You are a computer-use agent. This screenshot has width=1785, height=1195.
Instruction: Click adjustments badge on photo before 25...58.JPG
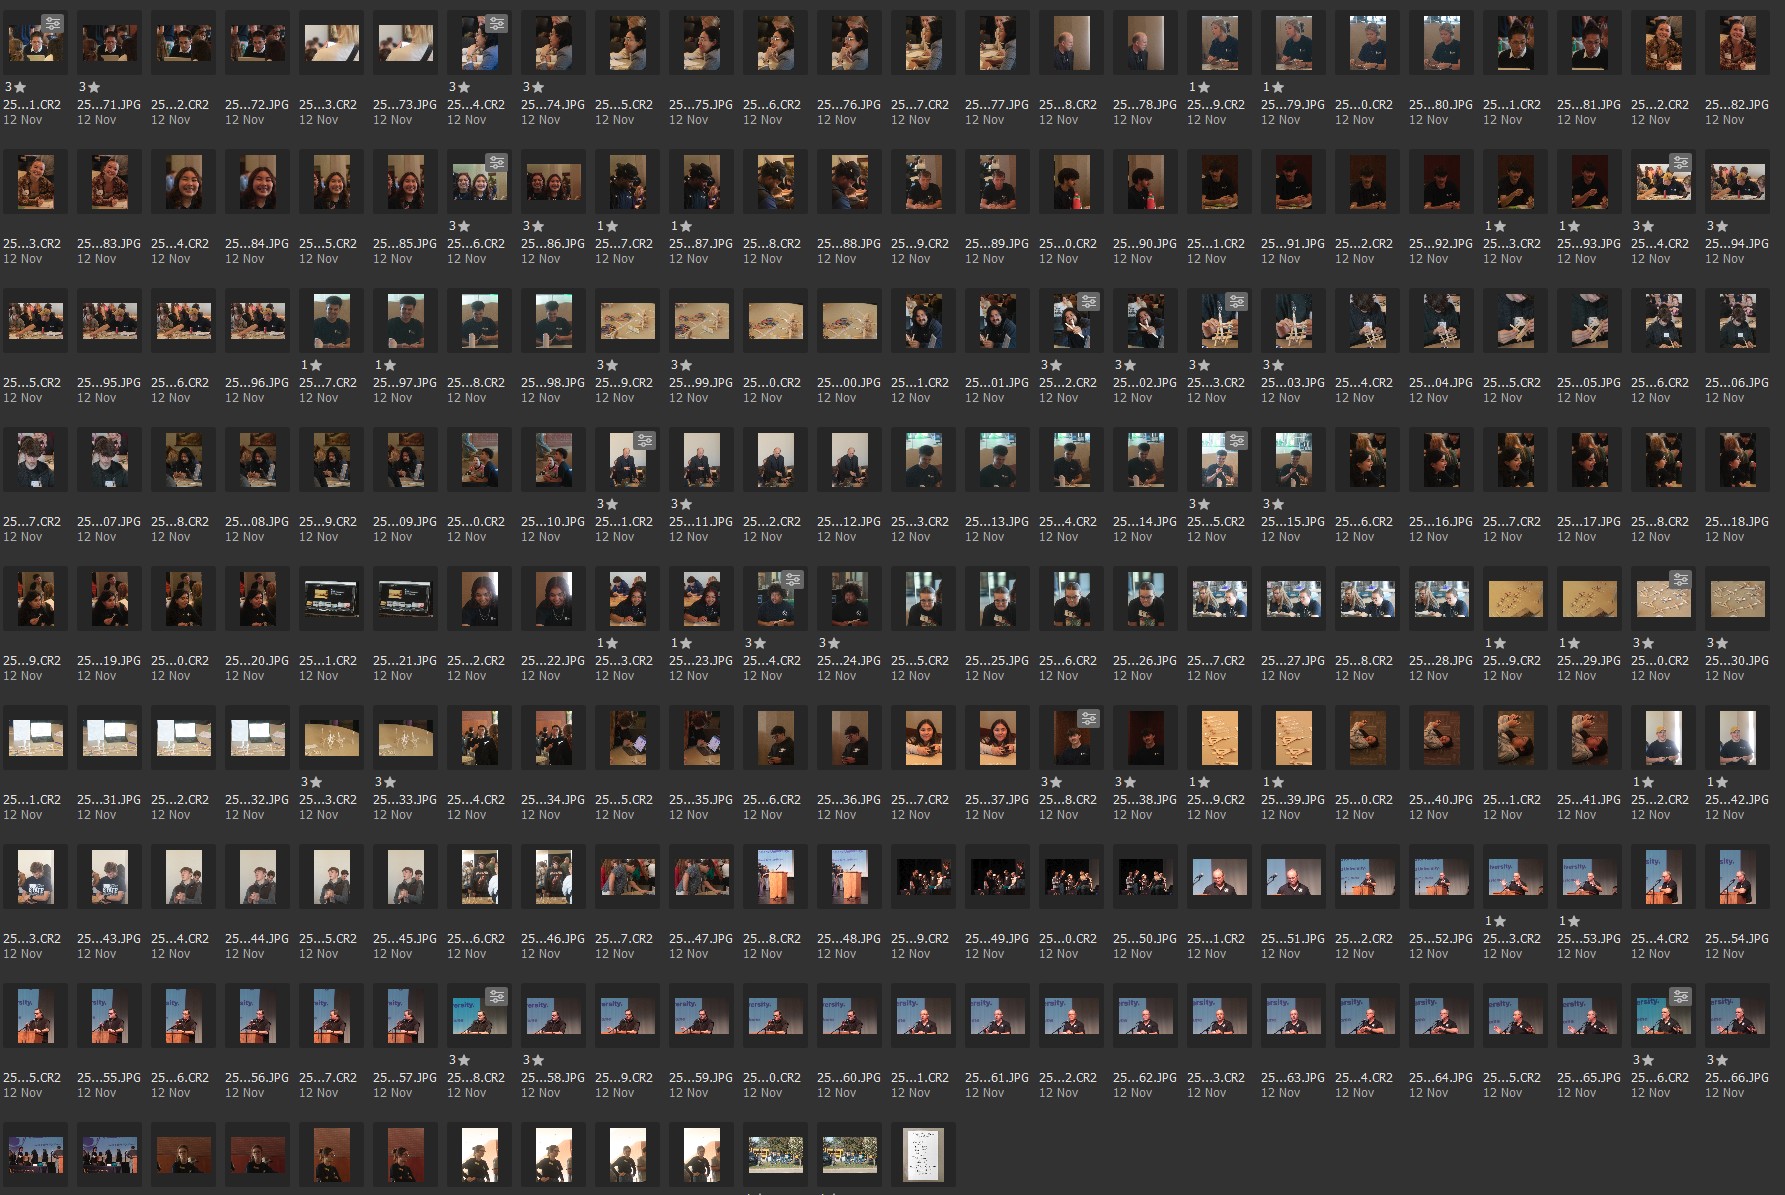pos(496,996)
